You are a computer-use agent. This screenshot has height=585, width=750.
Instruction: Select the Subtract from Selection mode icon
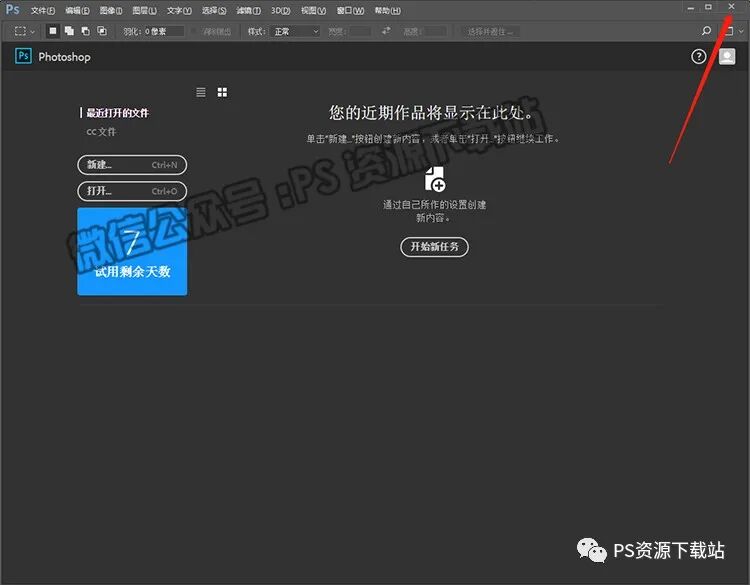(86, 31)
